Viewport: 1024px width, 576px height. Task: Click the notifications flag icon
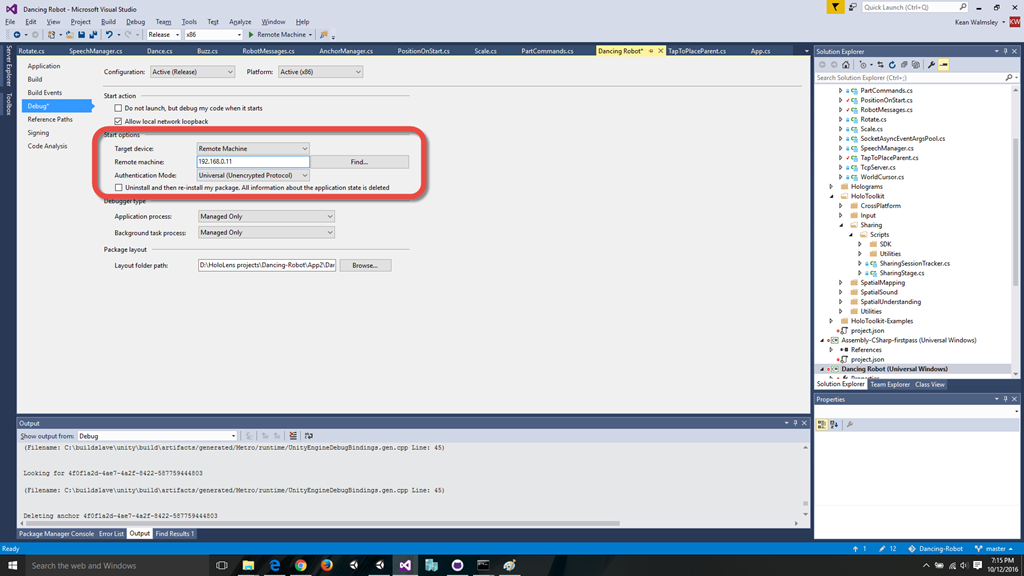pyautogui.click(x=835, y=7)
